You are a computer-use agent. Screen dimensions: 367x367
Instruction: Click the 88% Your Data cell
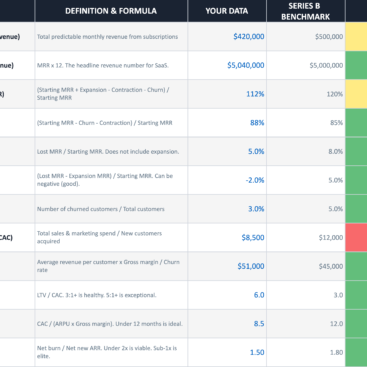click(227, 123)
